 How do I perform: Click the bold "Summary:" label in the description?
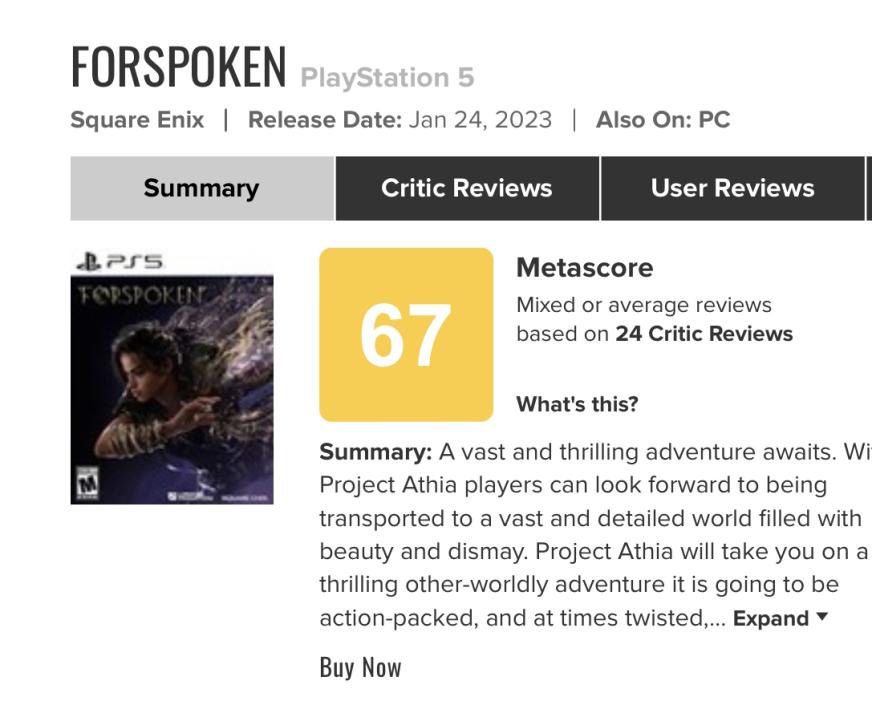375,452
